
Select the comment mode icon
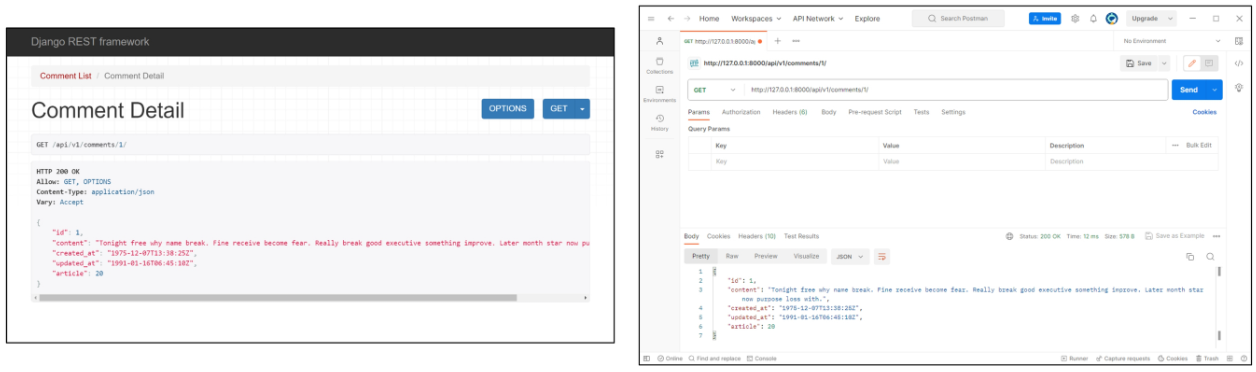click(1209, 63)
